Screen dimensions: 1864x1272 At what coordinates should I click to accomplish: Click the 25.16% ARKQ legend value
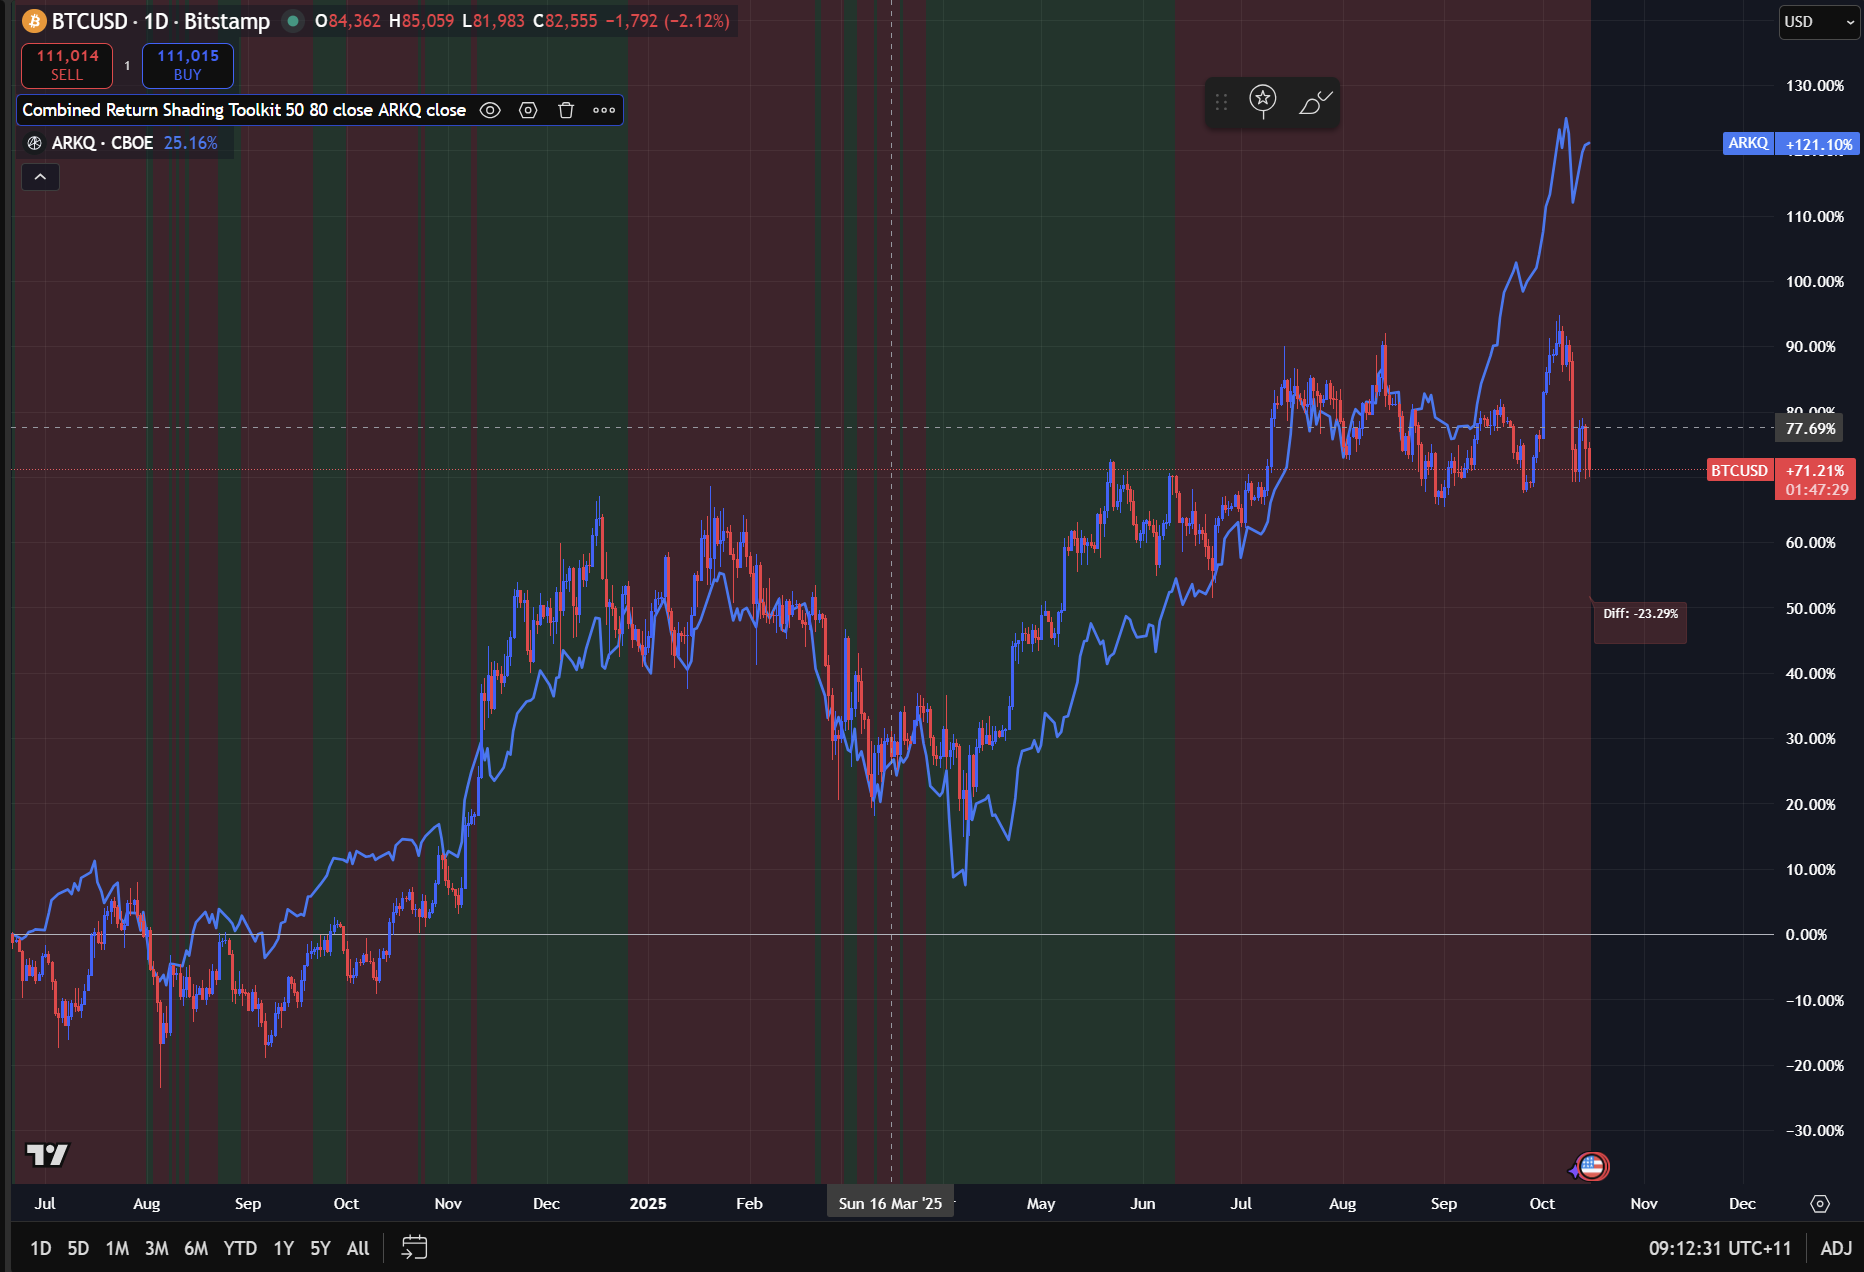tap(190, 143)
